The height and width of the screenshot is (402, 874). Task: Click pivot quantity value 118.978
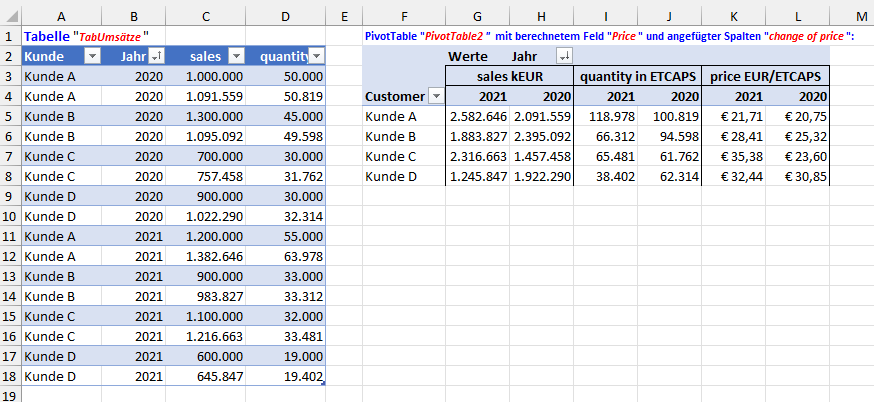pos(606,117)
